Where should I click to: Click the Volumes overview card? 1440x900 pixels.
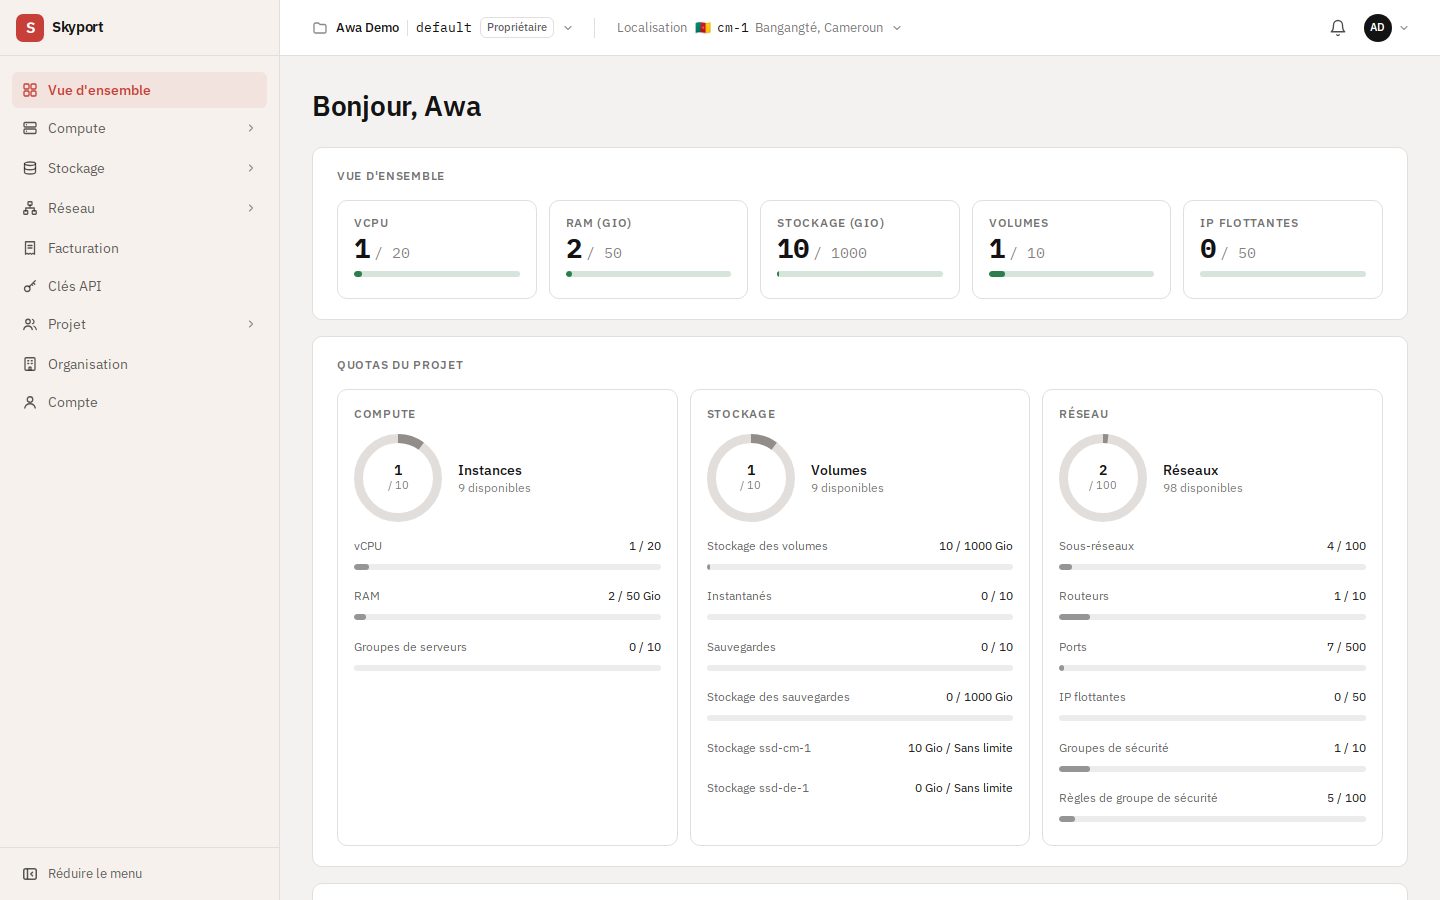(x=1071, y=249)
